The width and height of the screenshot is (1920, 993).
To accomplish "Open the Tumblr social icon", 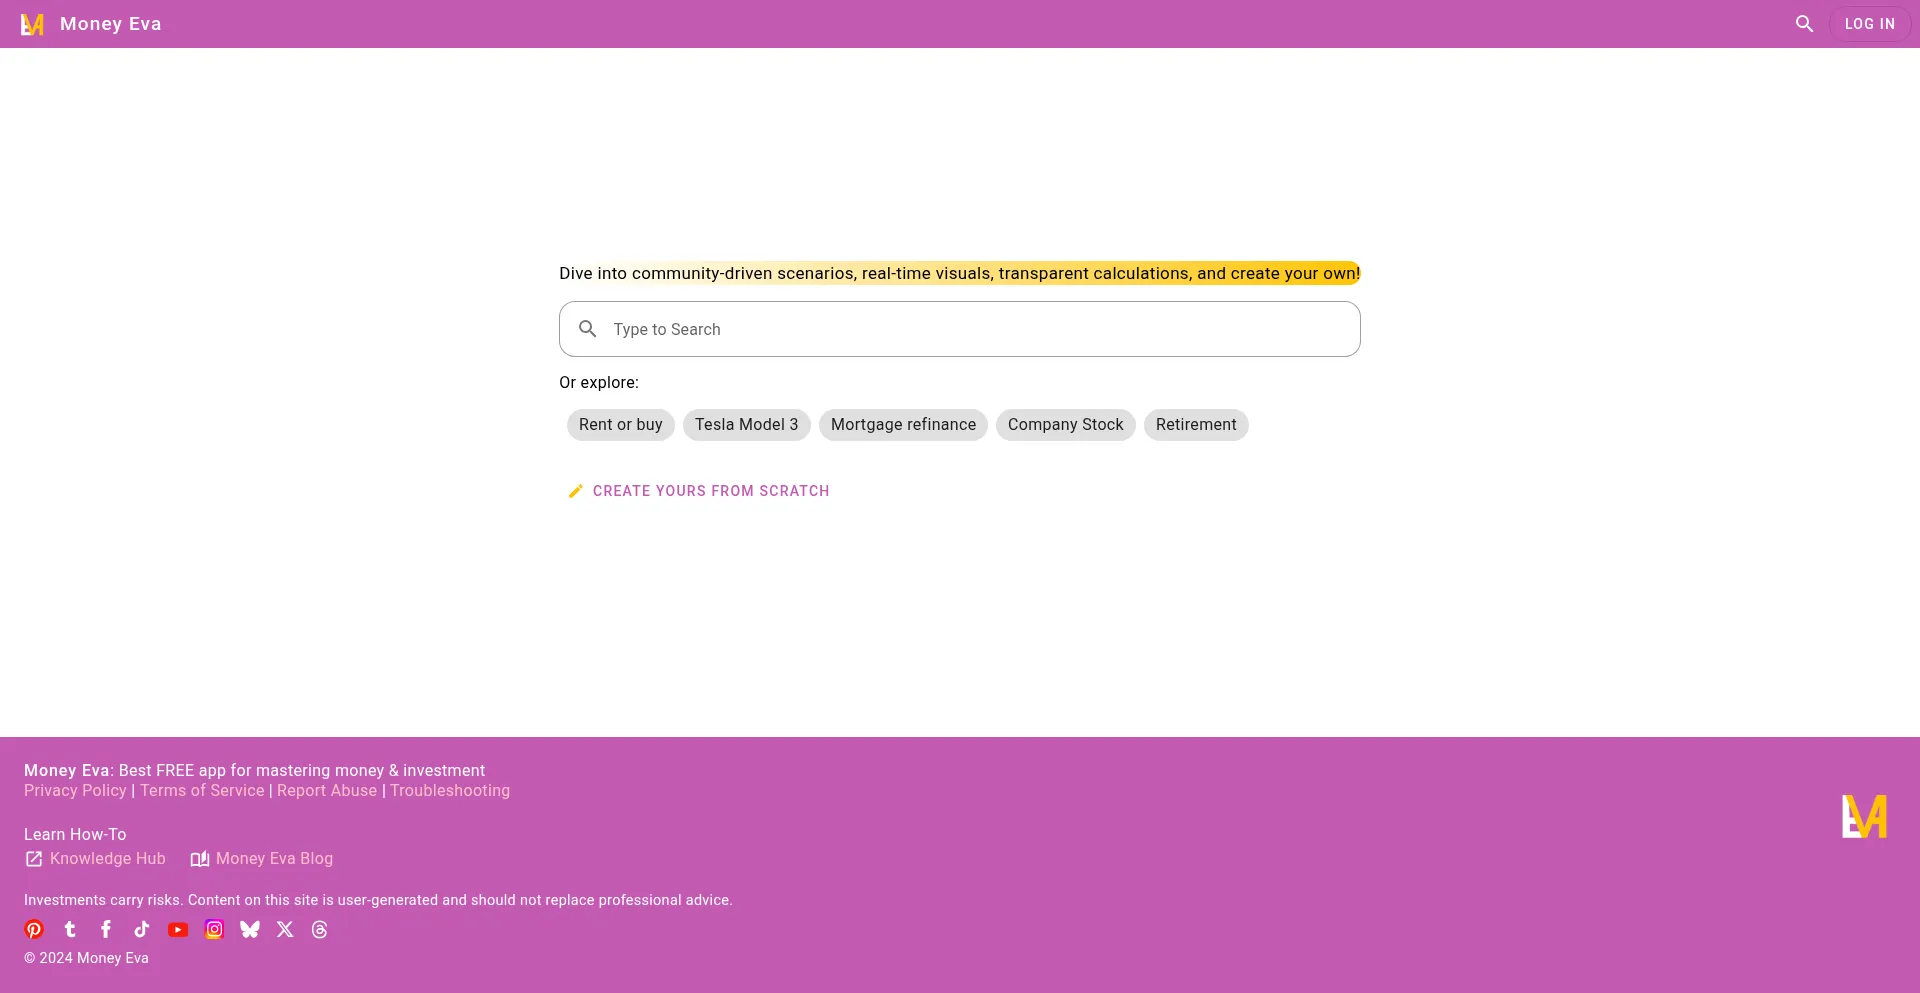I will click(70, 929).
